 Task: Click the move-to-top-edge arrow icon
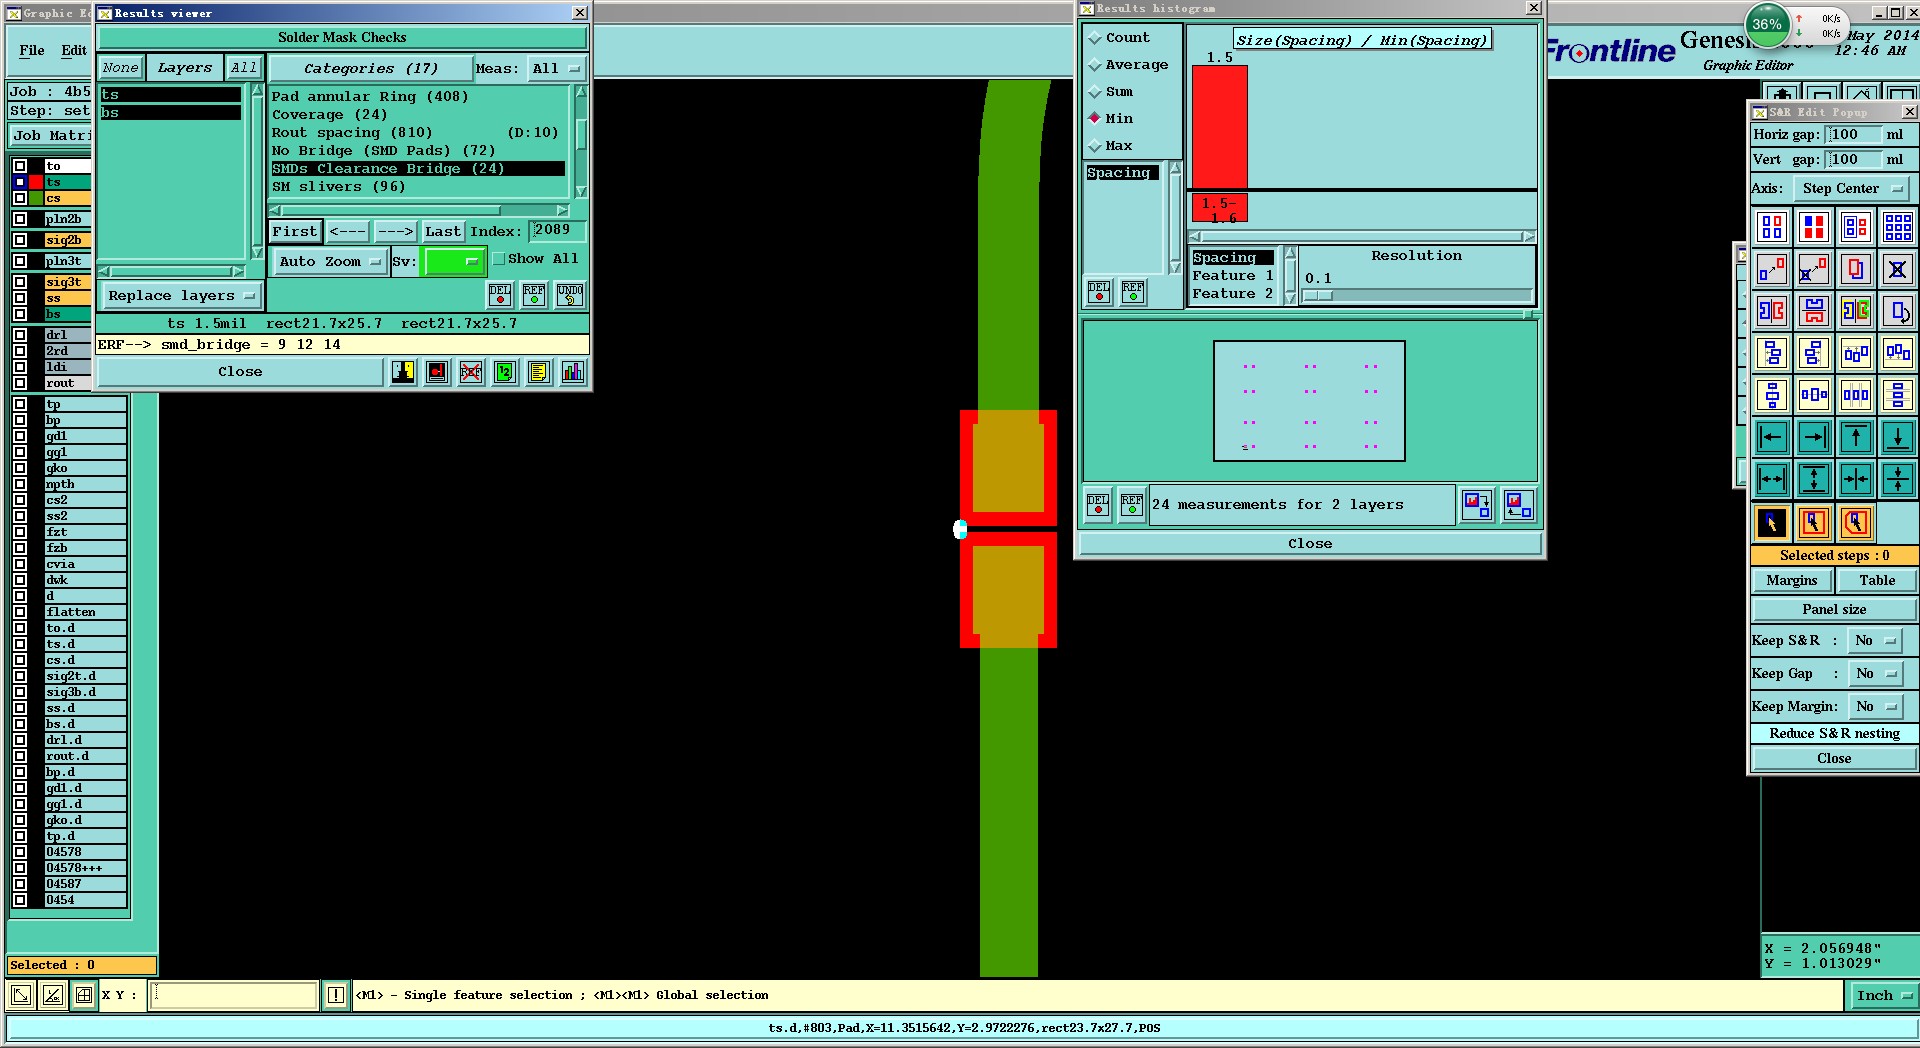pos(1856,437)
